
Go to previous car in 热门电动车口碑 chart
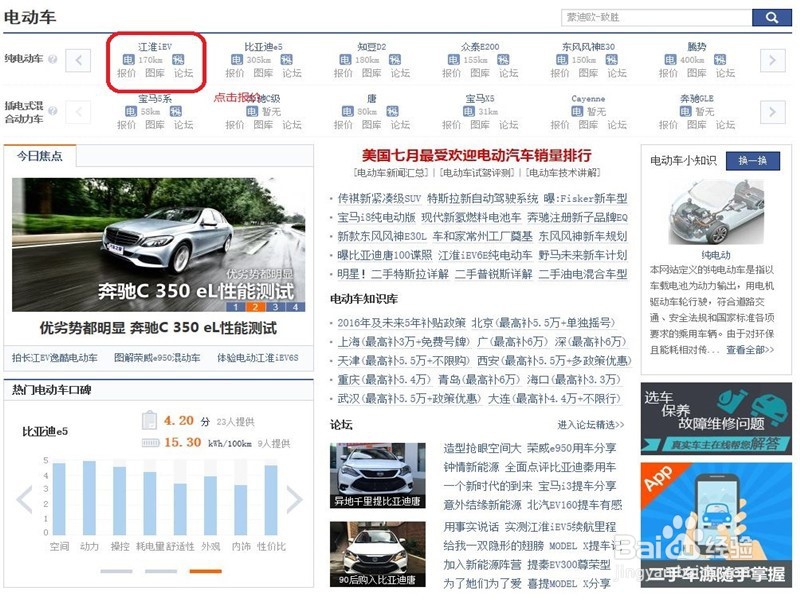pyautogui.click(x=24, y=499)
